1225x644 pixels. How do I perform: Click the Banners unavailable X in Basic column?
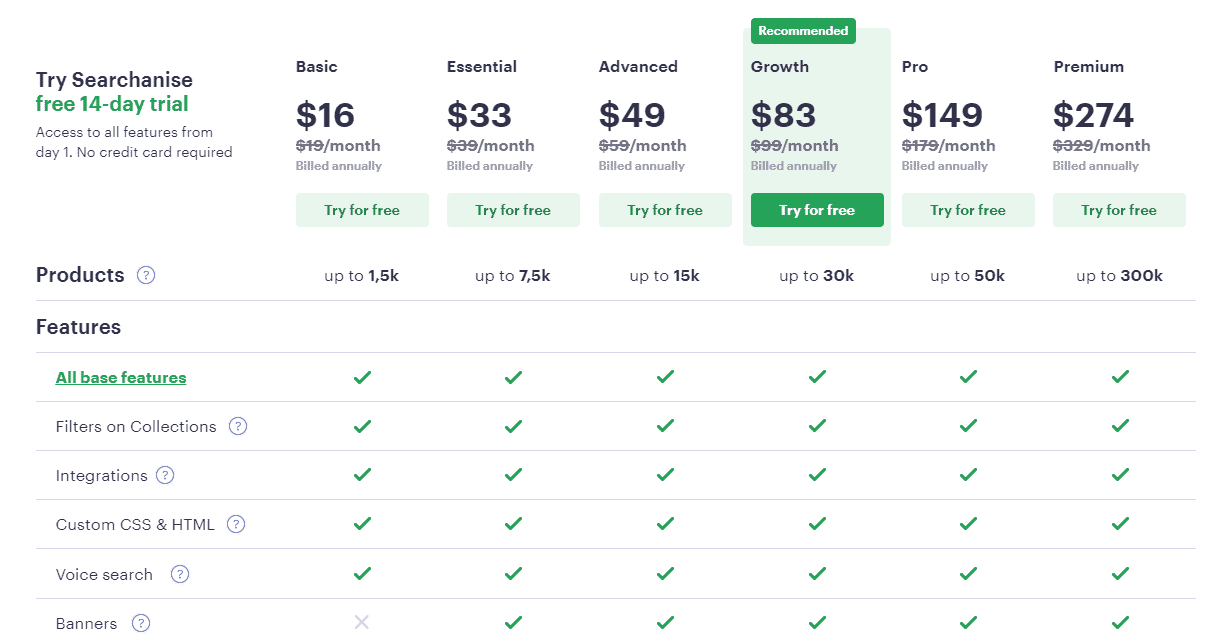tap(362, 623)
